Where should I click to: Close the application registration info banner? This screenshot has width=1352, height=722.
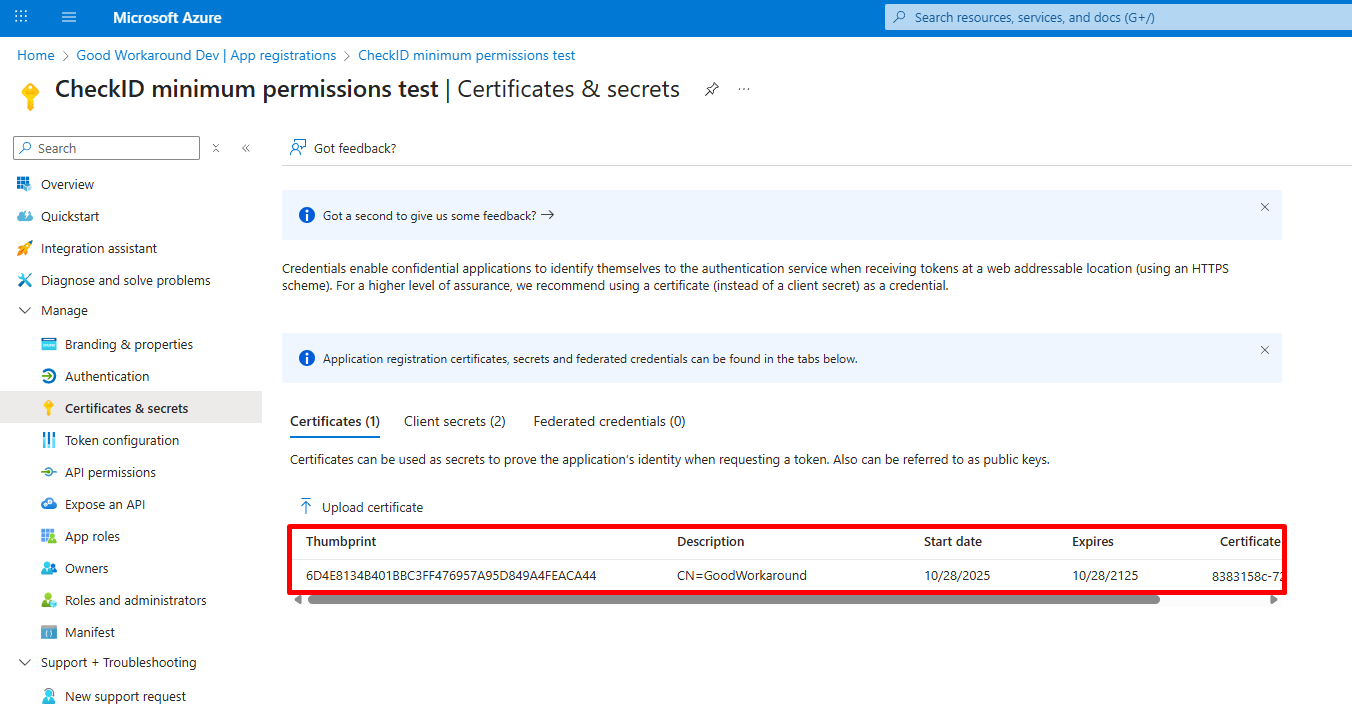pos(1264,350)
